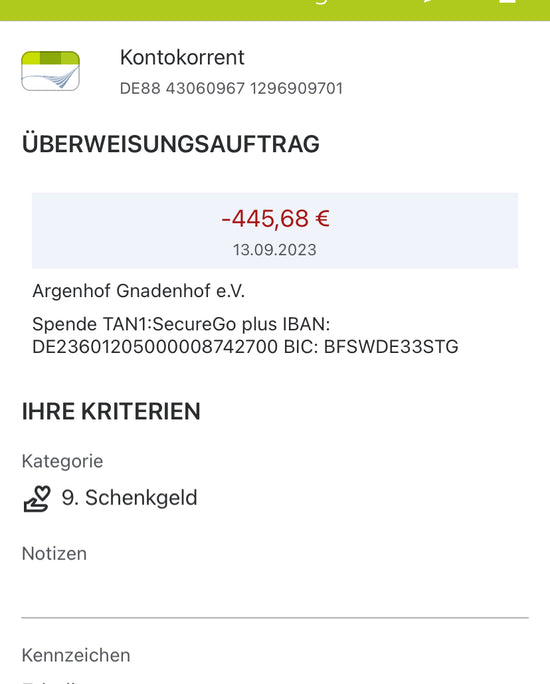Tap the hand-with-heart category icon
Screen dimensions: 550x684
(x=37, y=498)
